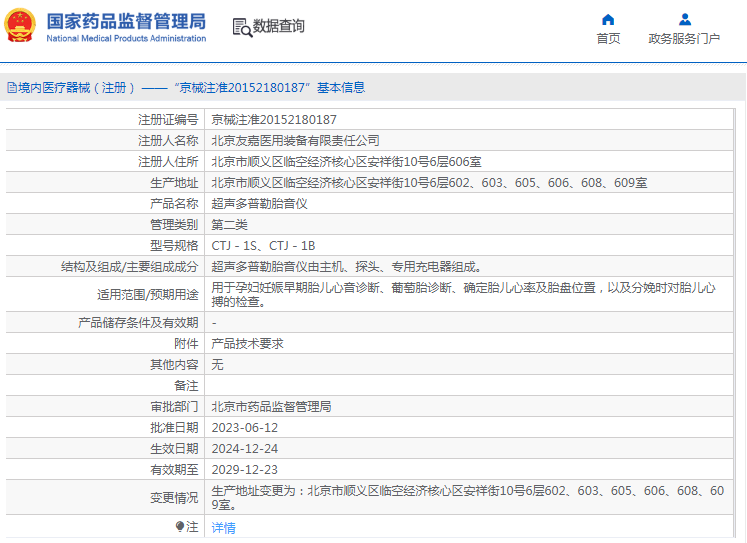Click the 适用范围/预期用途 row label
This screenshot has width=747, height=543.
point(148,294)
